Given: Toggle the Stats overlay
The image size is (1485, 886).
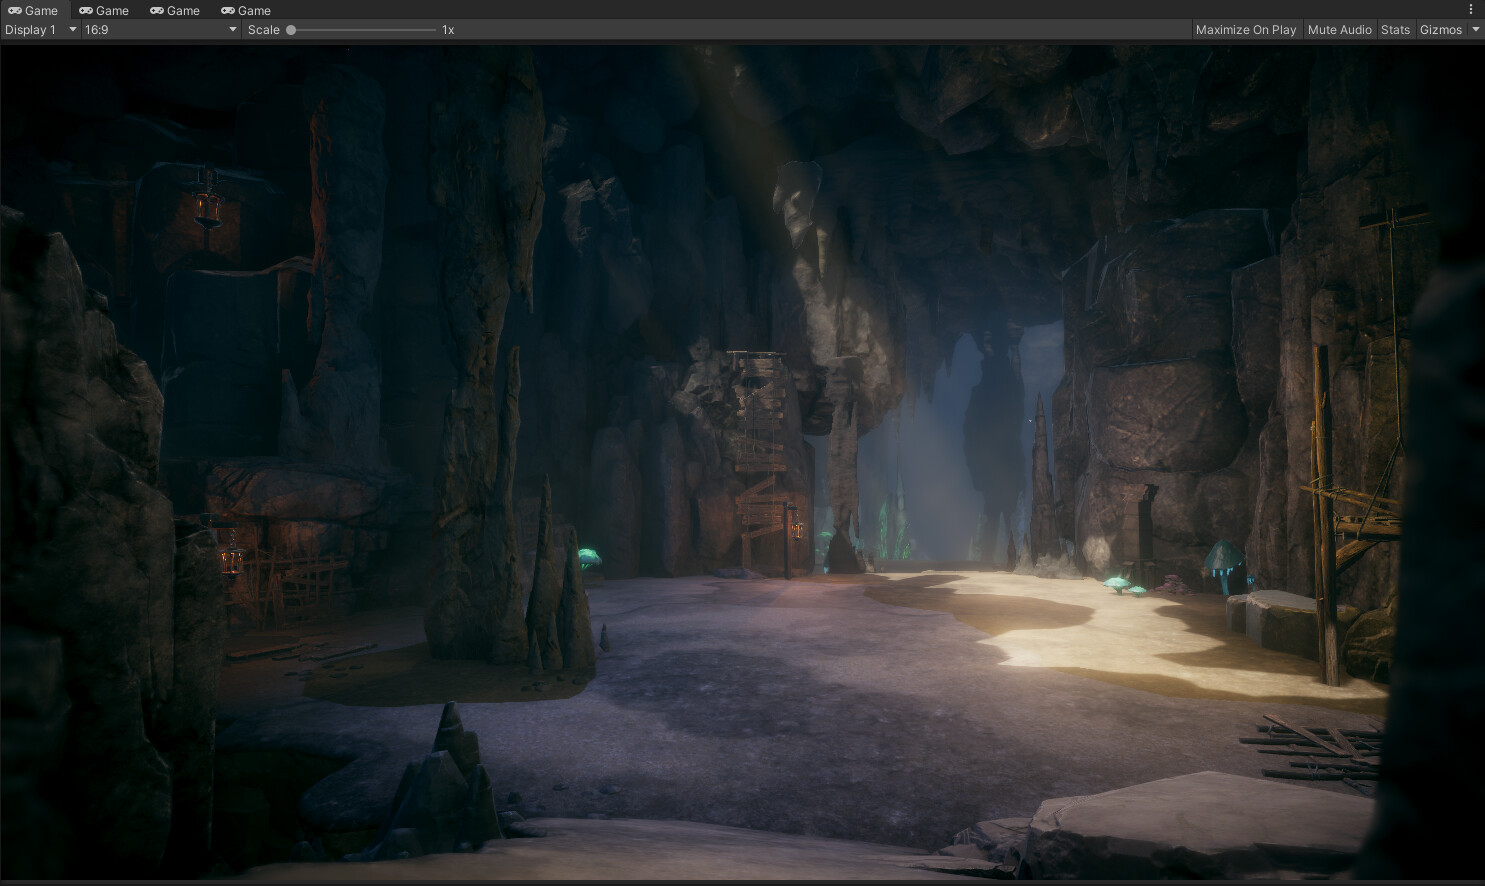Looking at the screenshot, I should (1395, 29).
